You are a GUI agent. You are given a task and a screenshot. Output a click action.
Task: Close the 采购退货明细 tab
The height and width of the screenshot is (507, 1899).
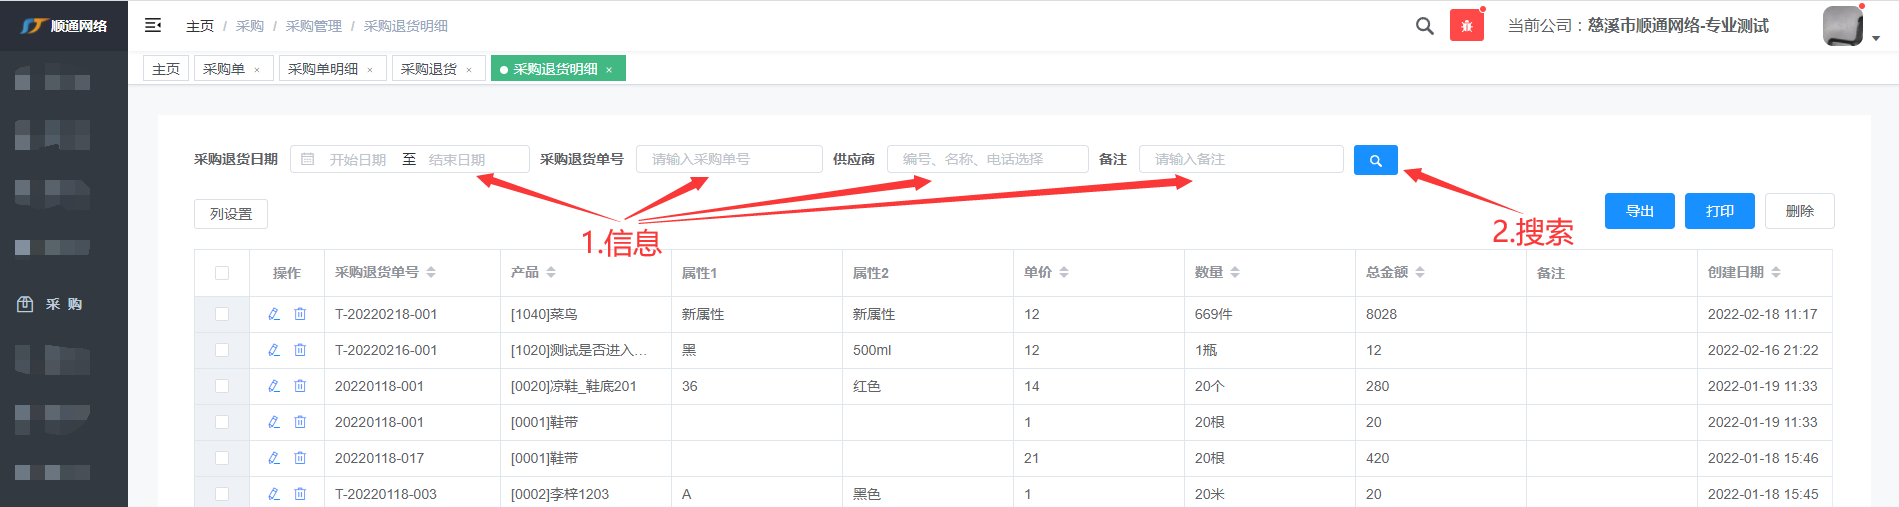tap(609, 70)
